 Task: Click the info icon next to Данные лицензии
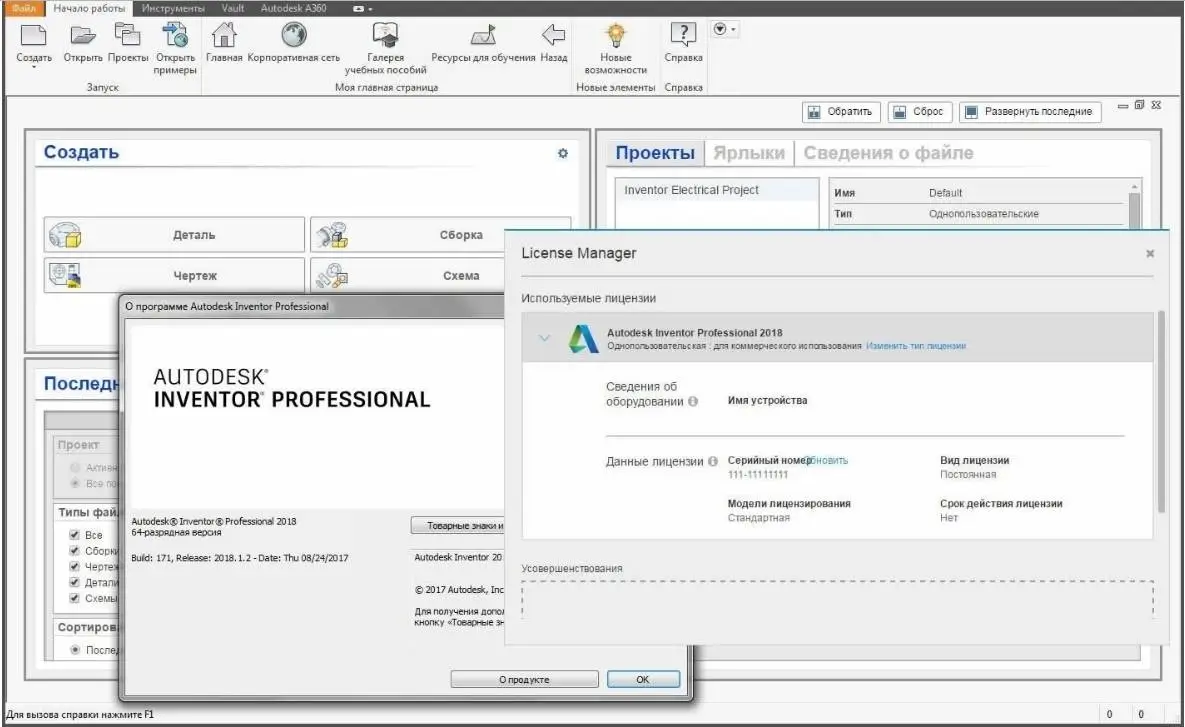713,461
